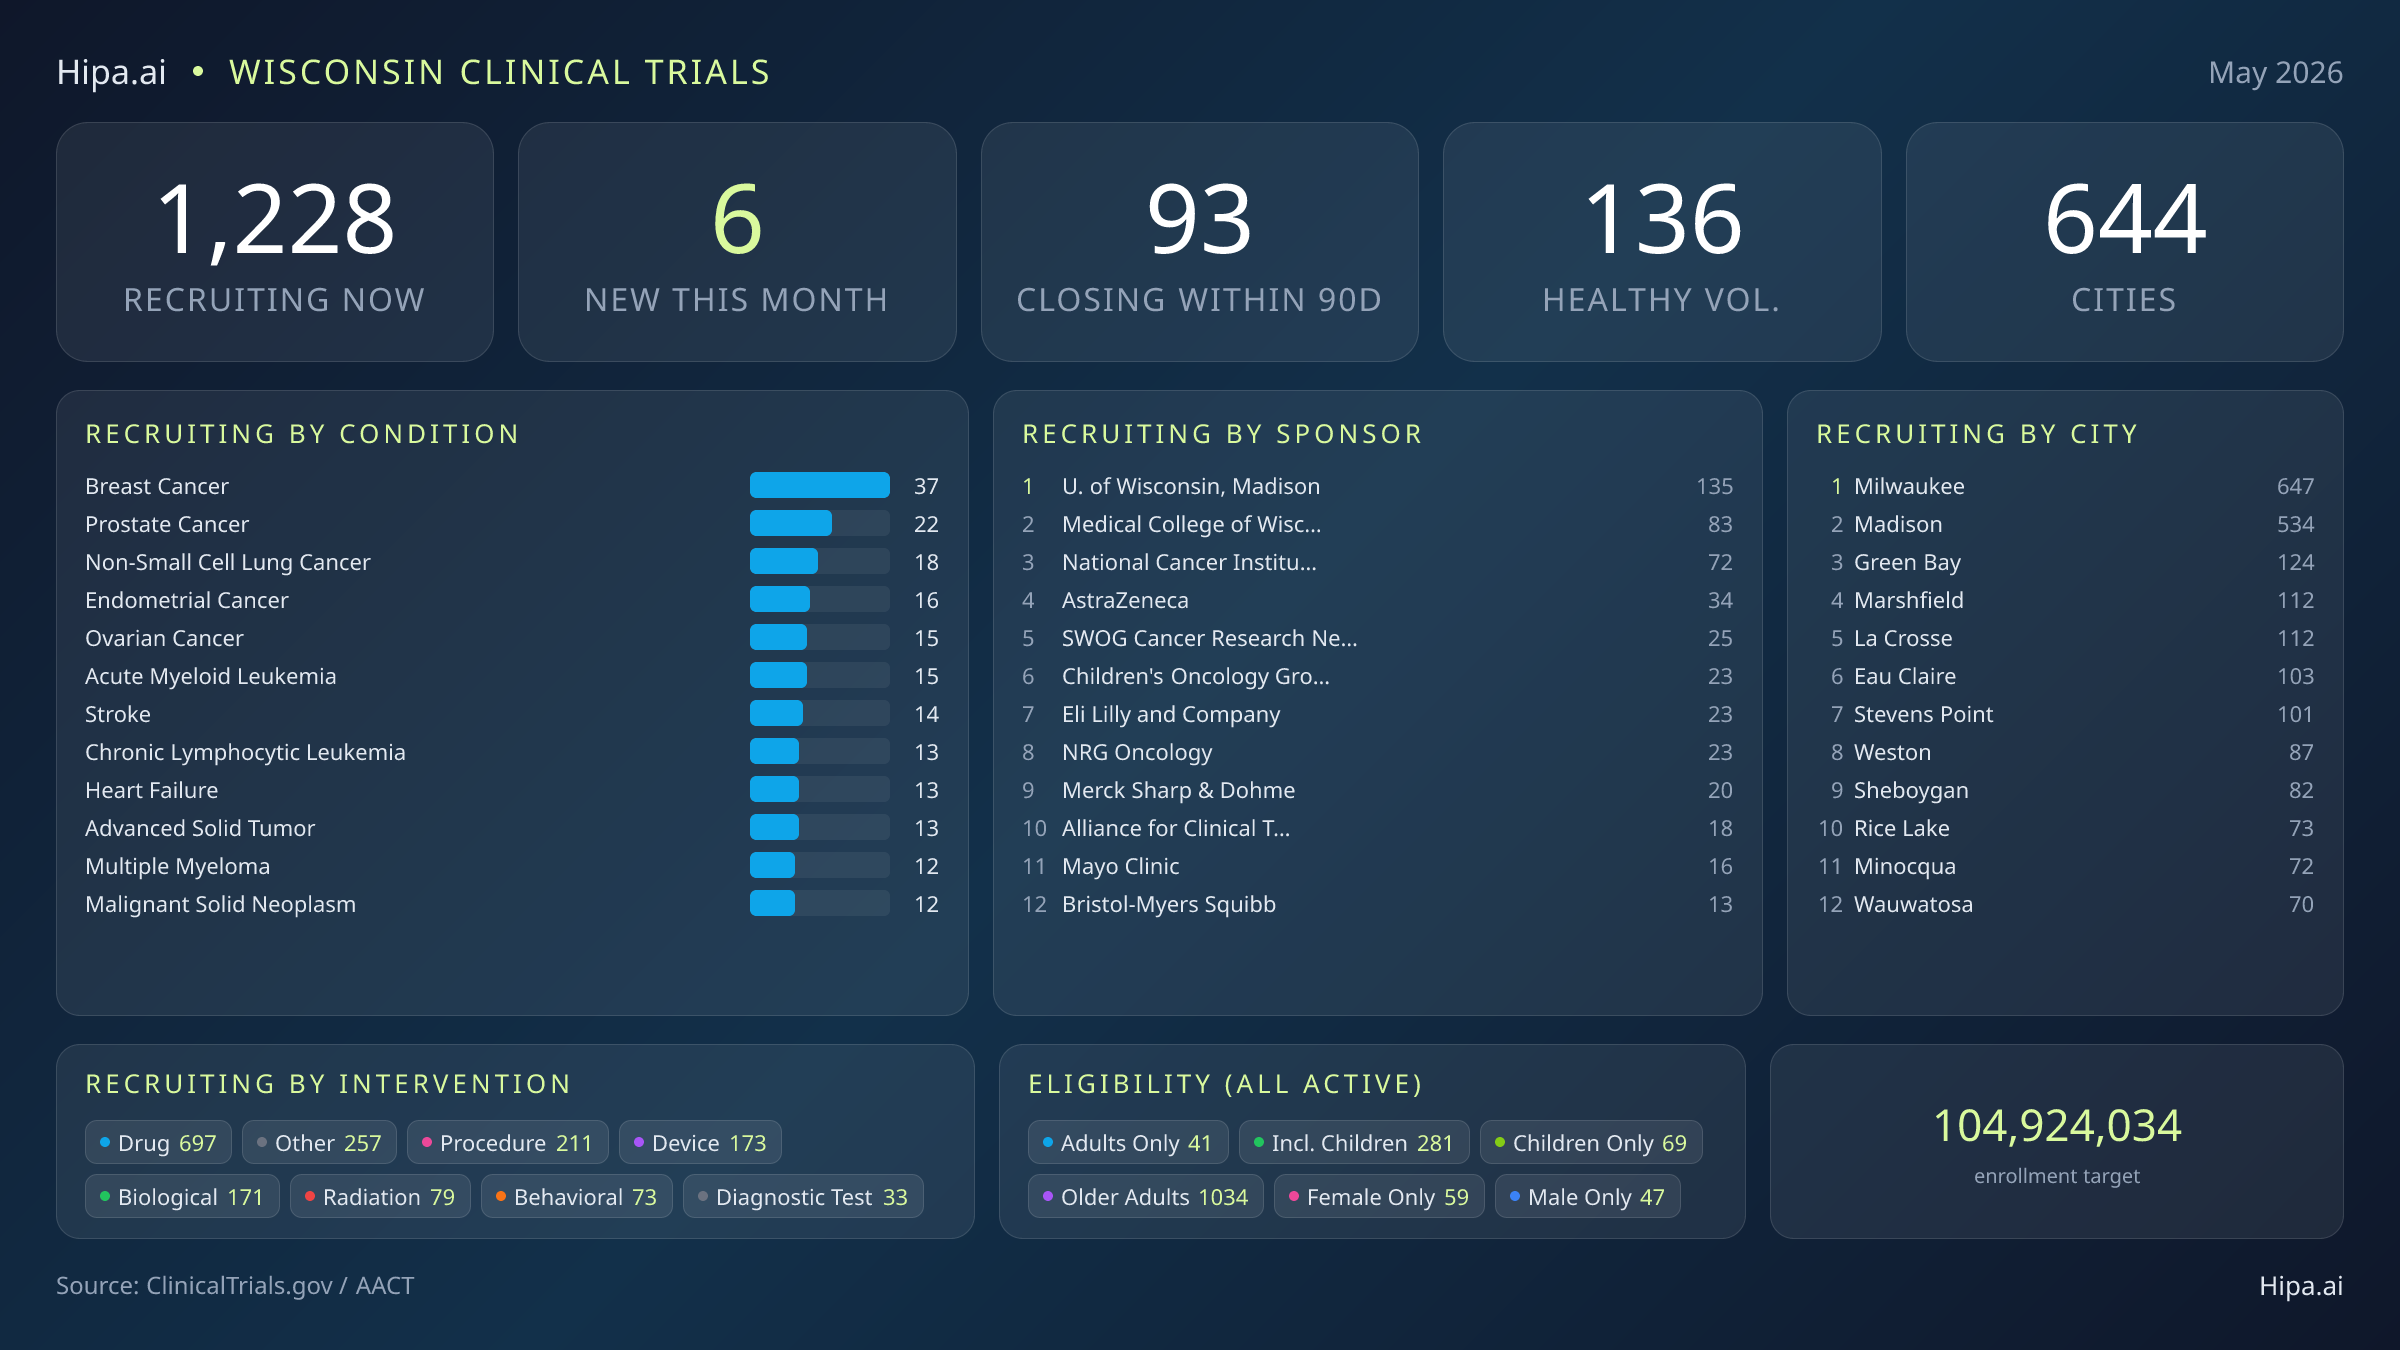
Task: Select the AstraZeneca sponsor row
Action: (1377, 600)
